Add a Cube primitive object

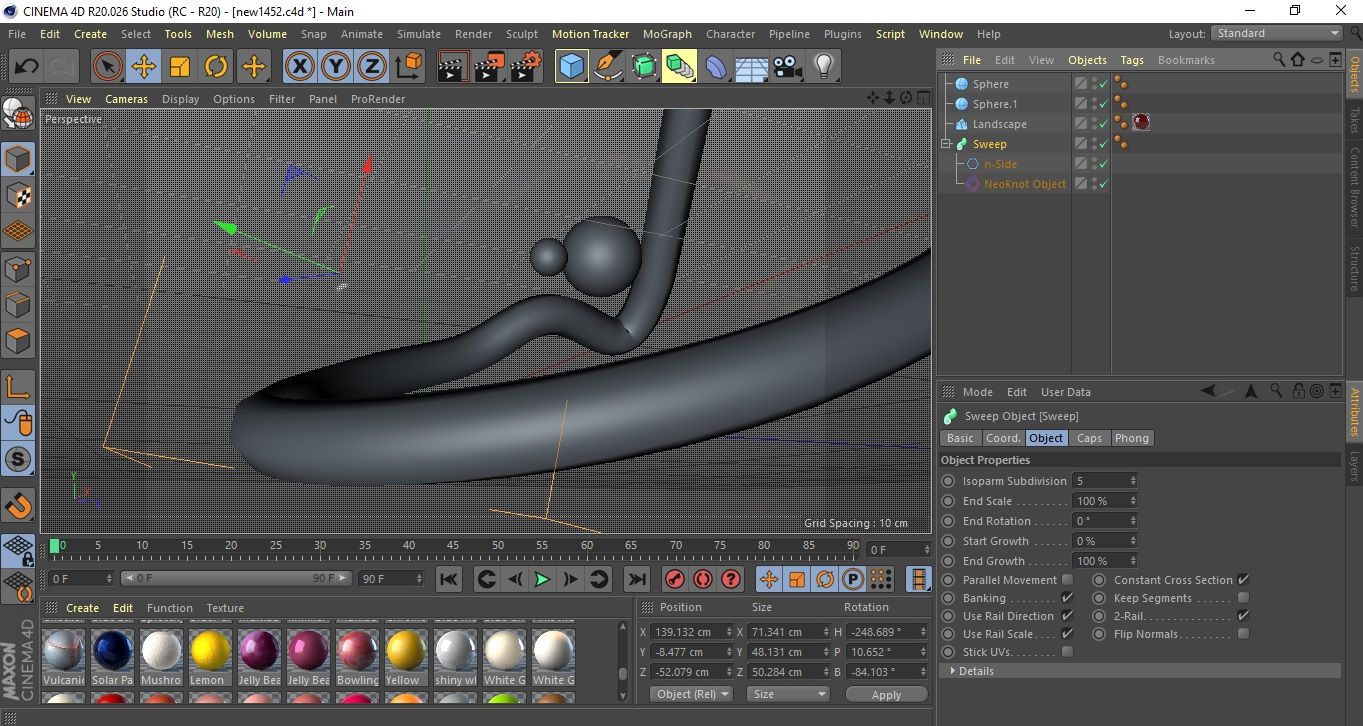[572, 67]
